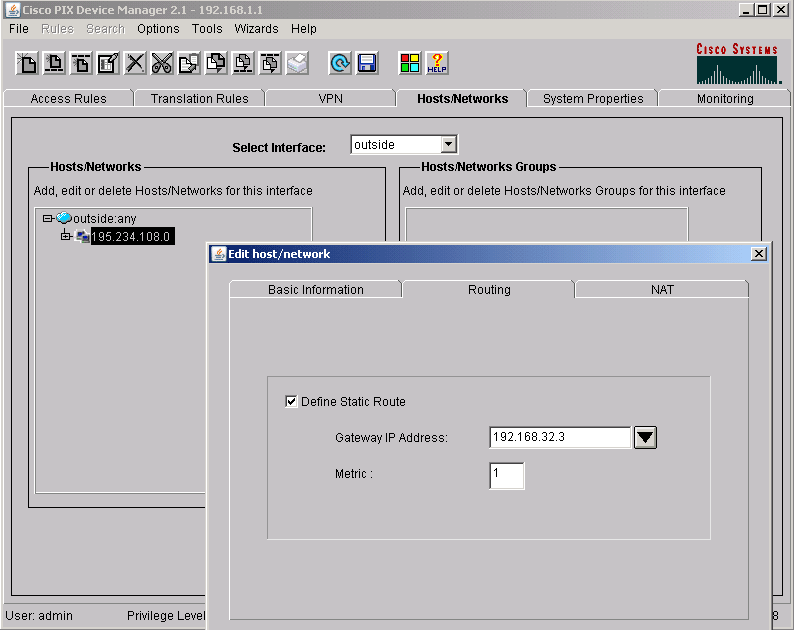Click the Cisco Systems logo
Viewport: 794px width, 630px height.
point(738,63)
